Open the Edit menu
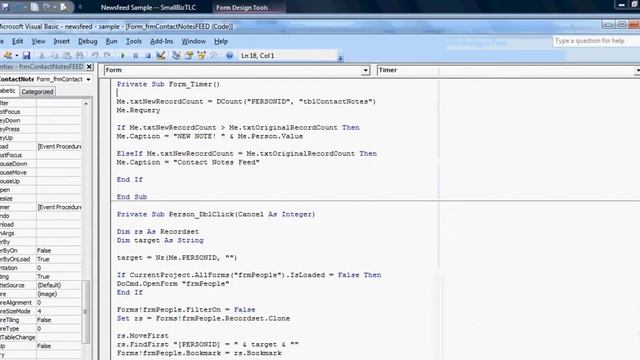The height and width of the screenshot is (360, 640). [x=18, y=41]
